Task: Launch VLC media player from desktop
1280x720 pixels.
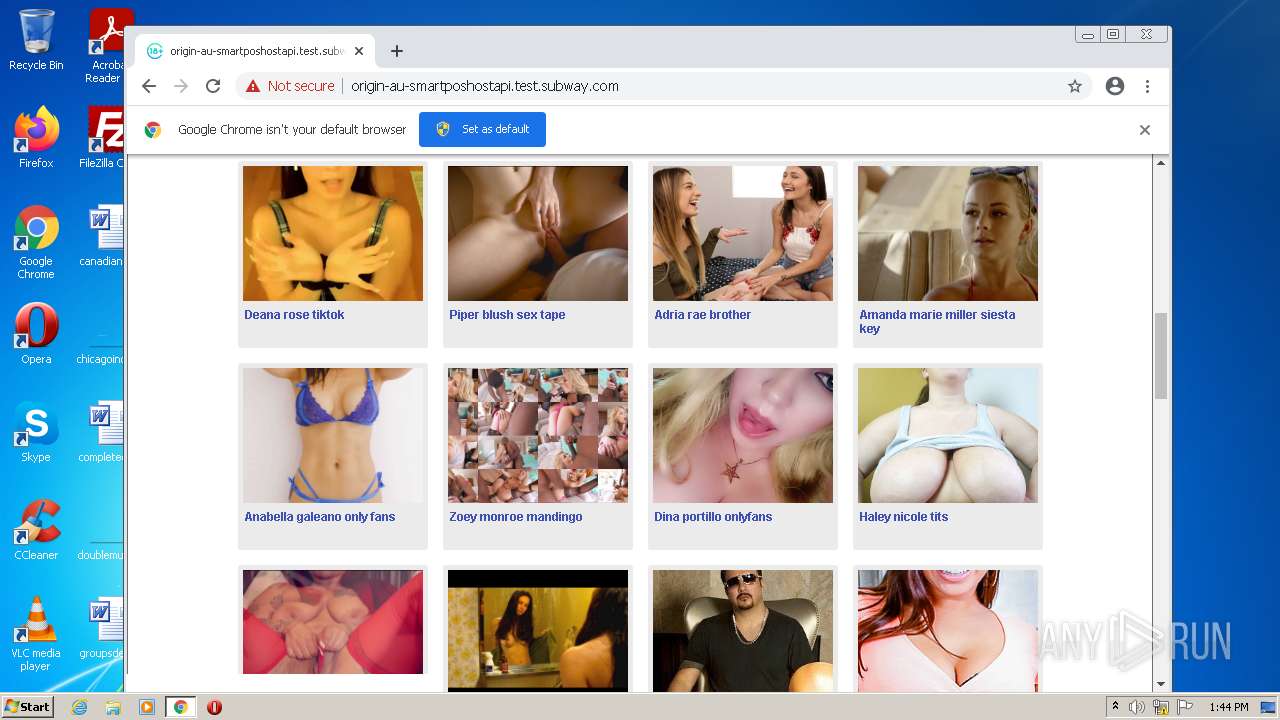Action: (x=36, y=634)
